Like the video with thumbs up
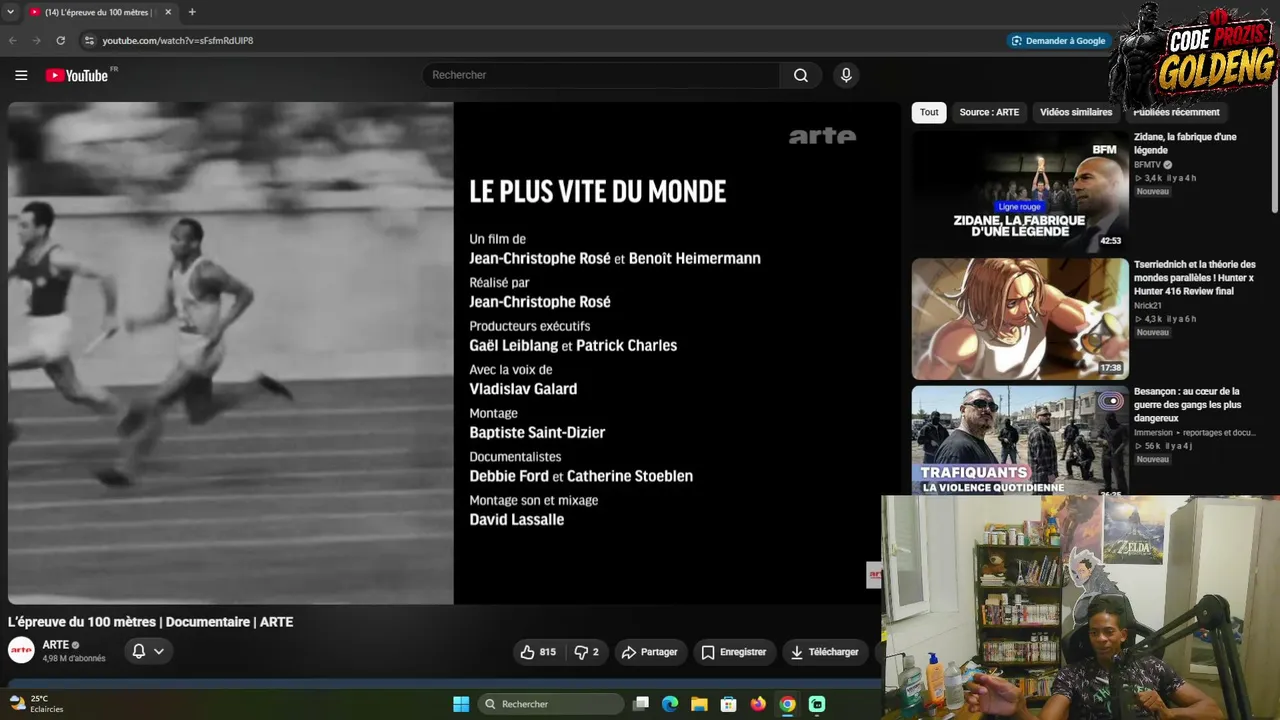 pos(537,652)
